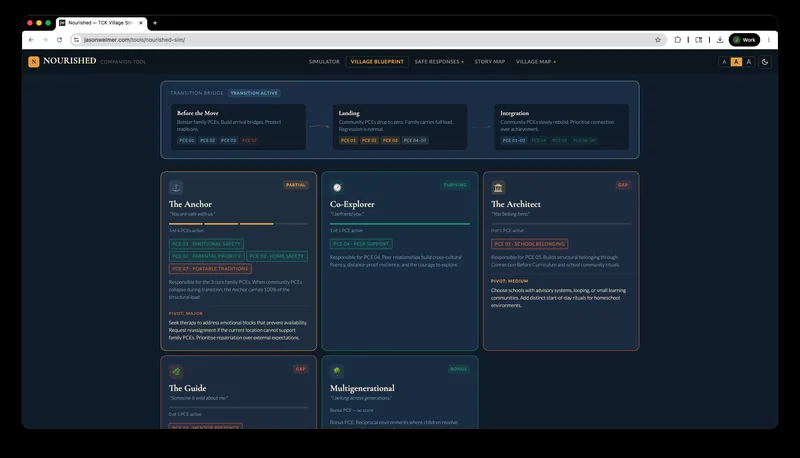Select the large text size A
The image size is (800, 458).
click(x=749, y=62)
